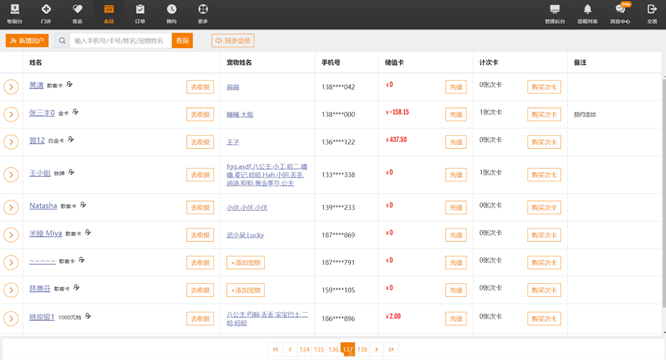Click edit icon beside Natasha
The width and height of the screenshot is (666, 360).
[x=83, y=205]
